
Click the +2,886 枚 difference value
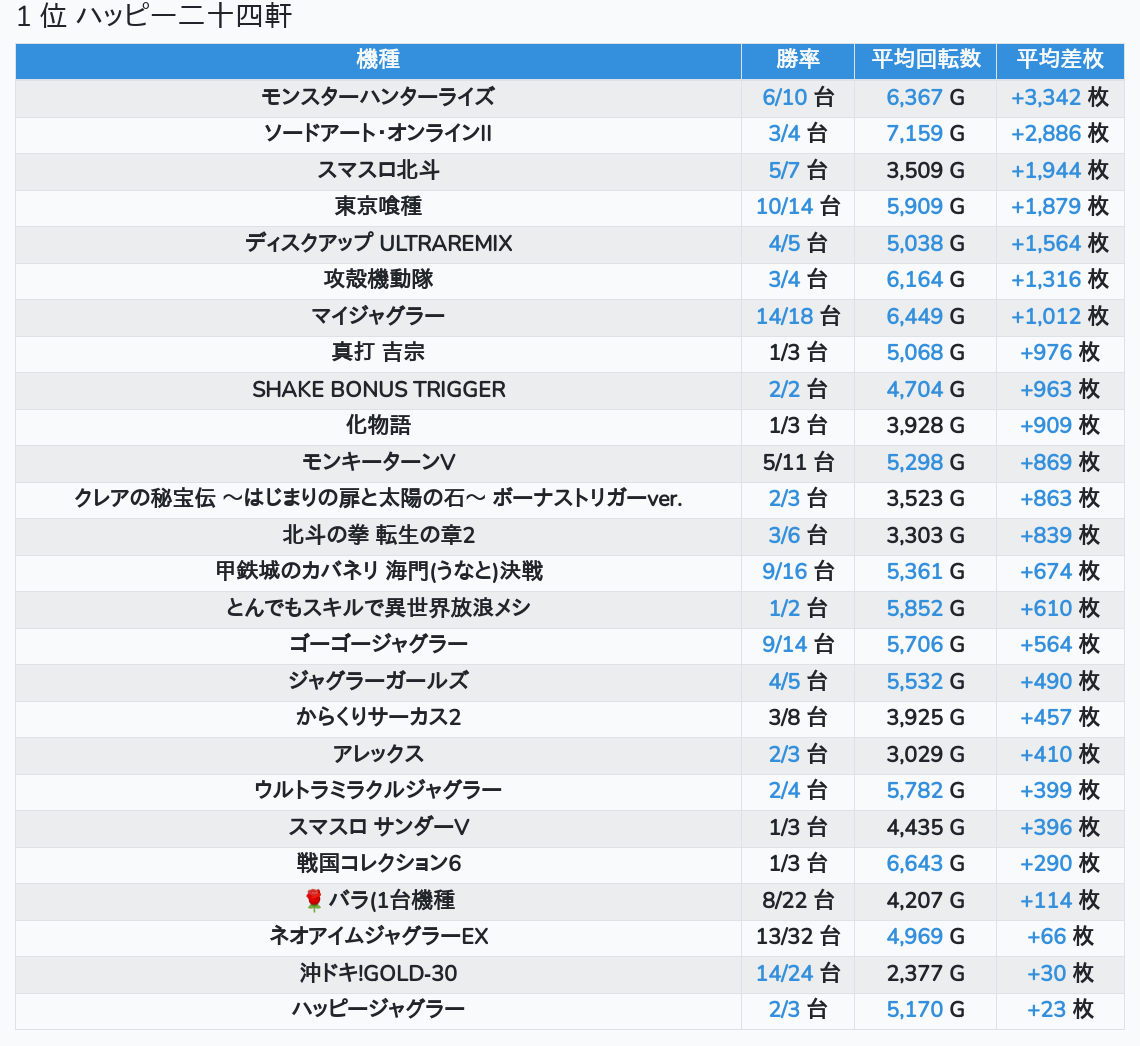[1059, 134]
